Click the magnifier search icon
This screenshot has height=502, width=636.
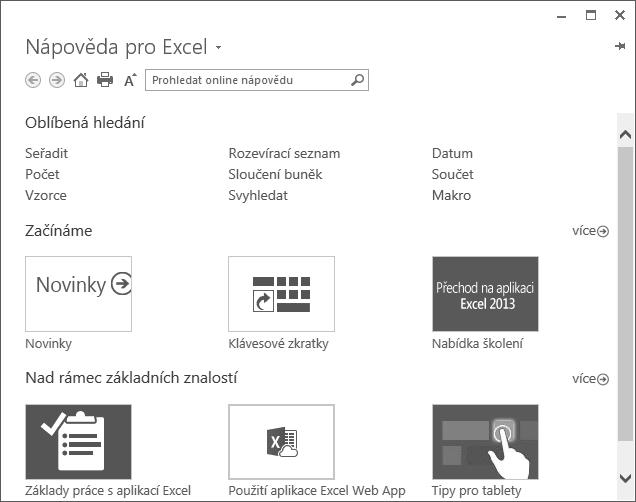pyautogui.click(x=357, y=80)
